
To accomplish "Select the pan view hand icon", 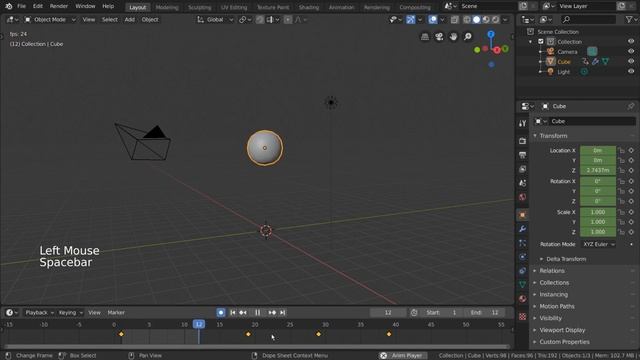I will pyautogui.click(x=453, y=37).
